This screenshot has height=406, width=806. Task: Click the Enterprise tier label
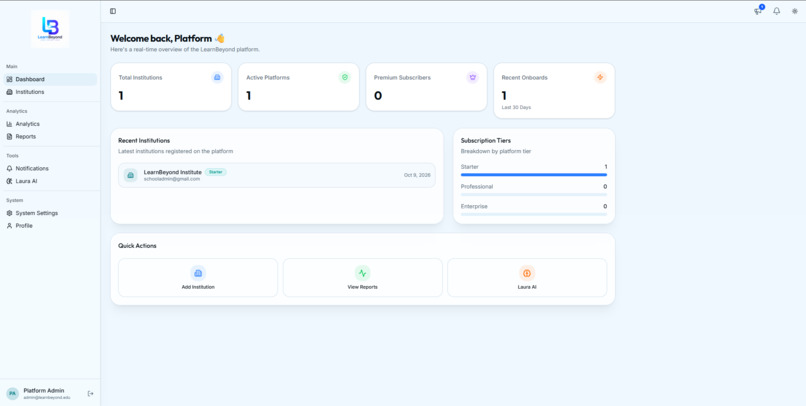[474, 206]
